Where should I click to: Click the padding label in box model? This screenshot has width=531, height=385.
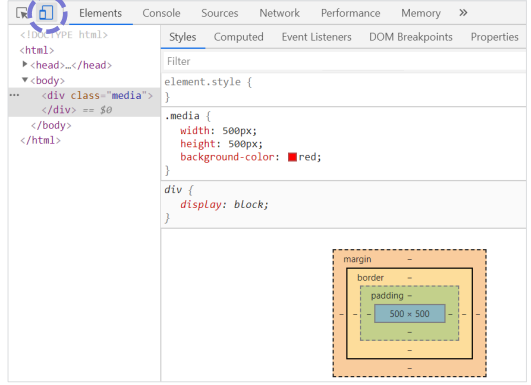387,296
